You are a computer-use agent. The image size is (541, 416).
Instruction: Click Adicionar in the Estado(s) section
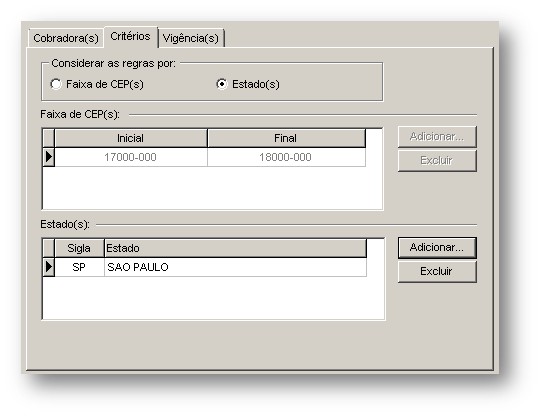(437, 247)
